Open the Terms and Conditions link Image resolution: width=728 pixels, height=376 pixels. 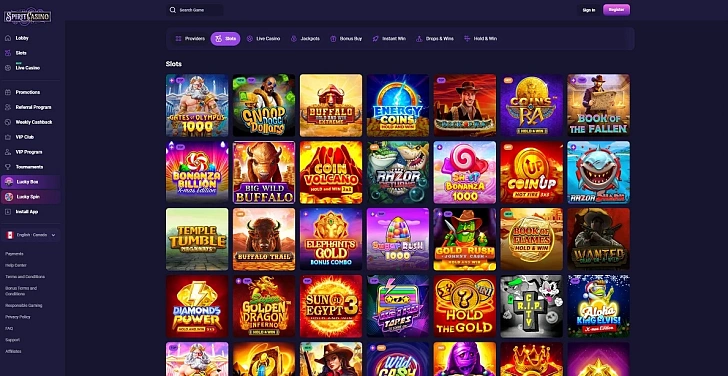(25, 277)
